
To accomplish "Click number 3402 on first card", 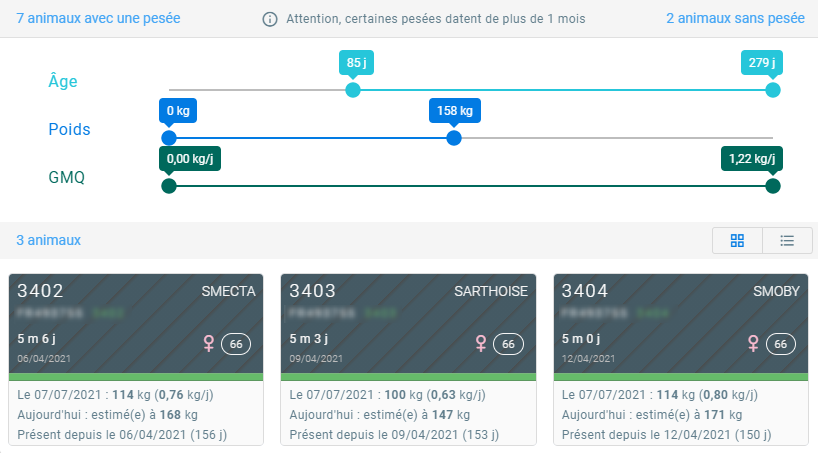I will pos(40,291).
